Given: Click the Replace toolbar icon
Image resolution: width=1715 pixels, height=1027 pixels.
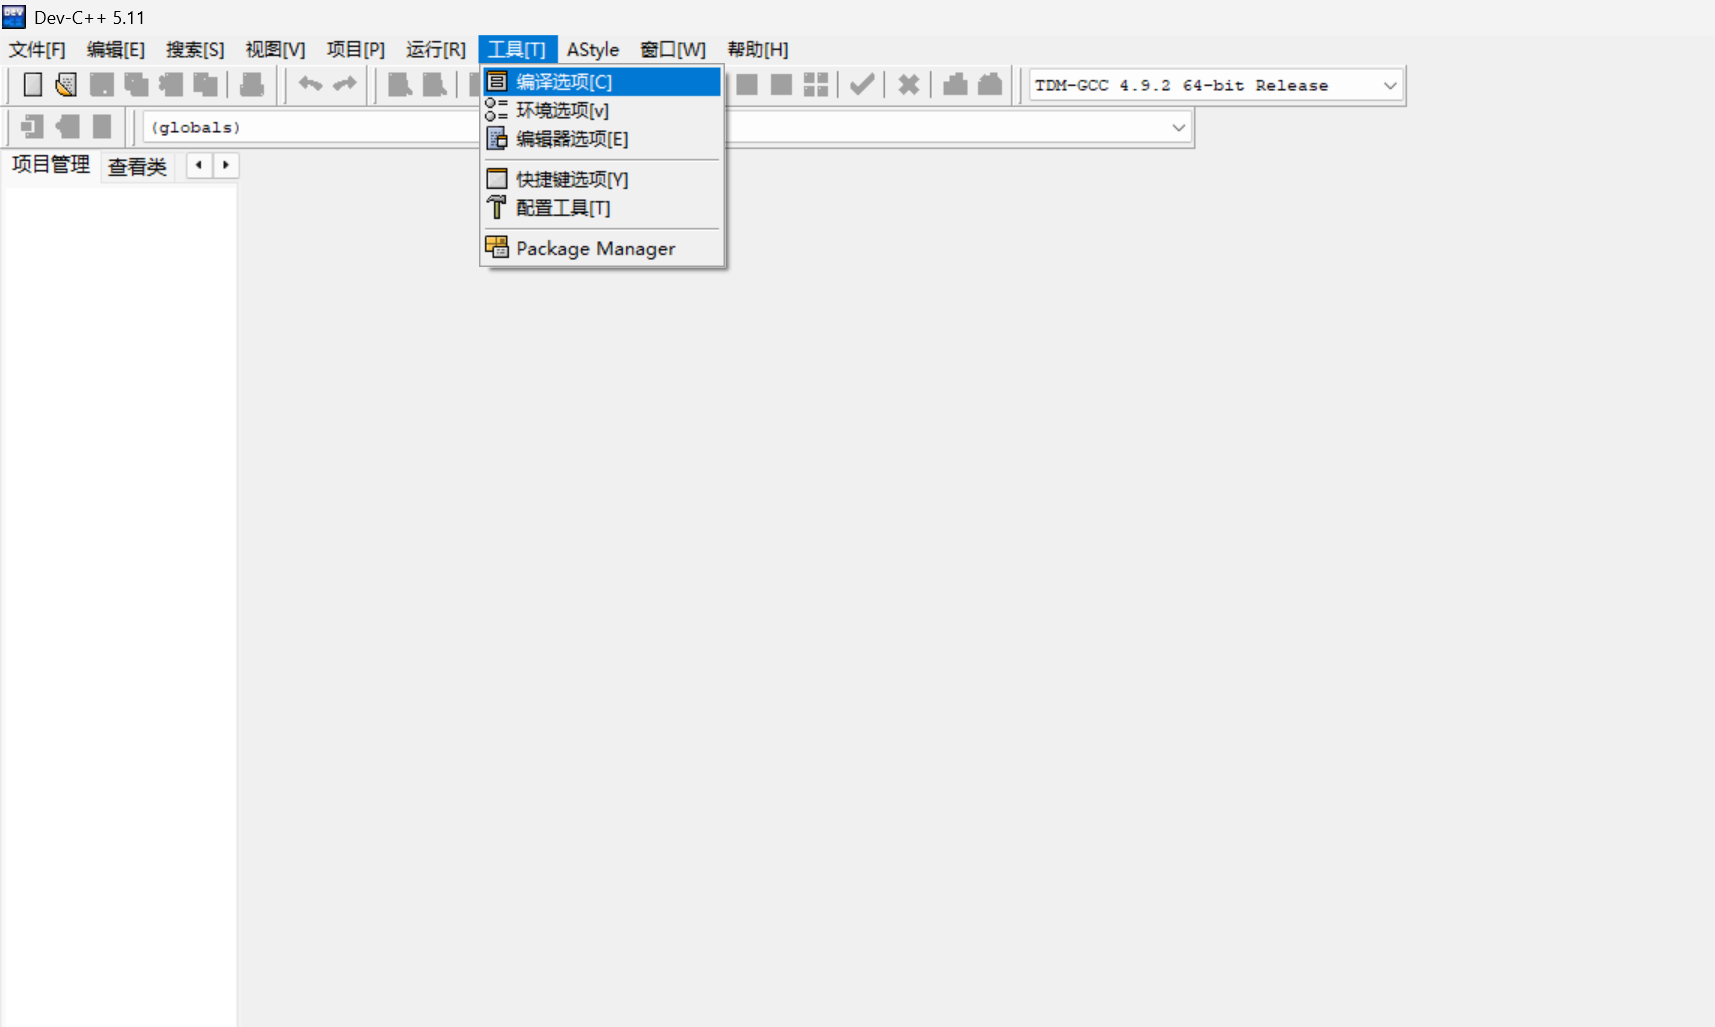Looking at the screenshot, I should [x=435, y=85].
